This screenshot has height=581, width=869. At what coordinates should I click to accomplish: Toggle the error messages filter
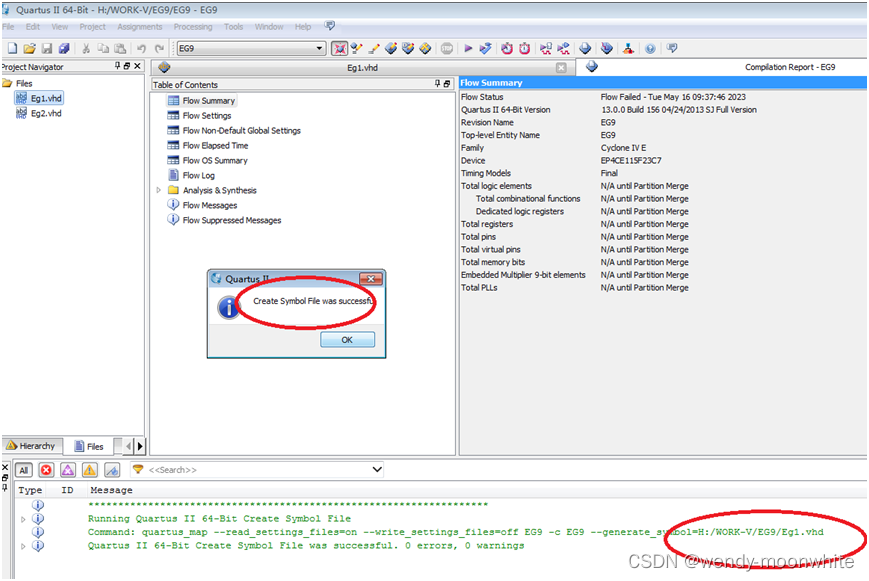click(x=46, y=470)
